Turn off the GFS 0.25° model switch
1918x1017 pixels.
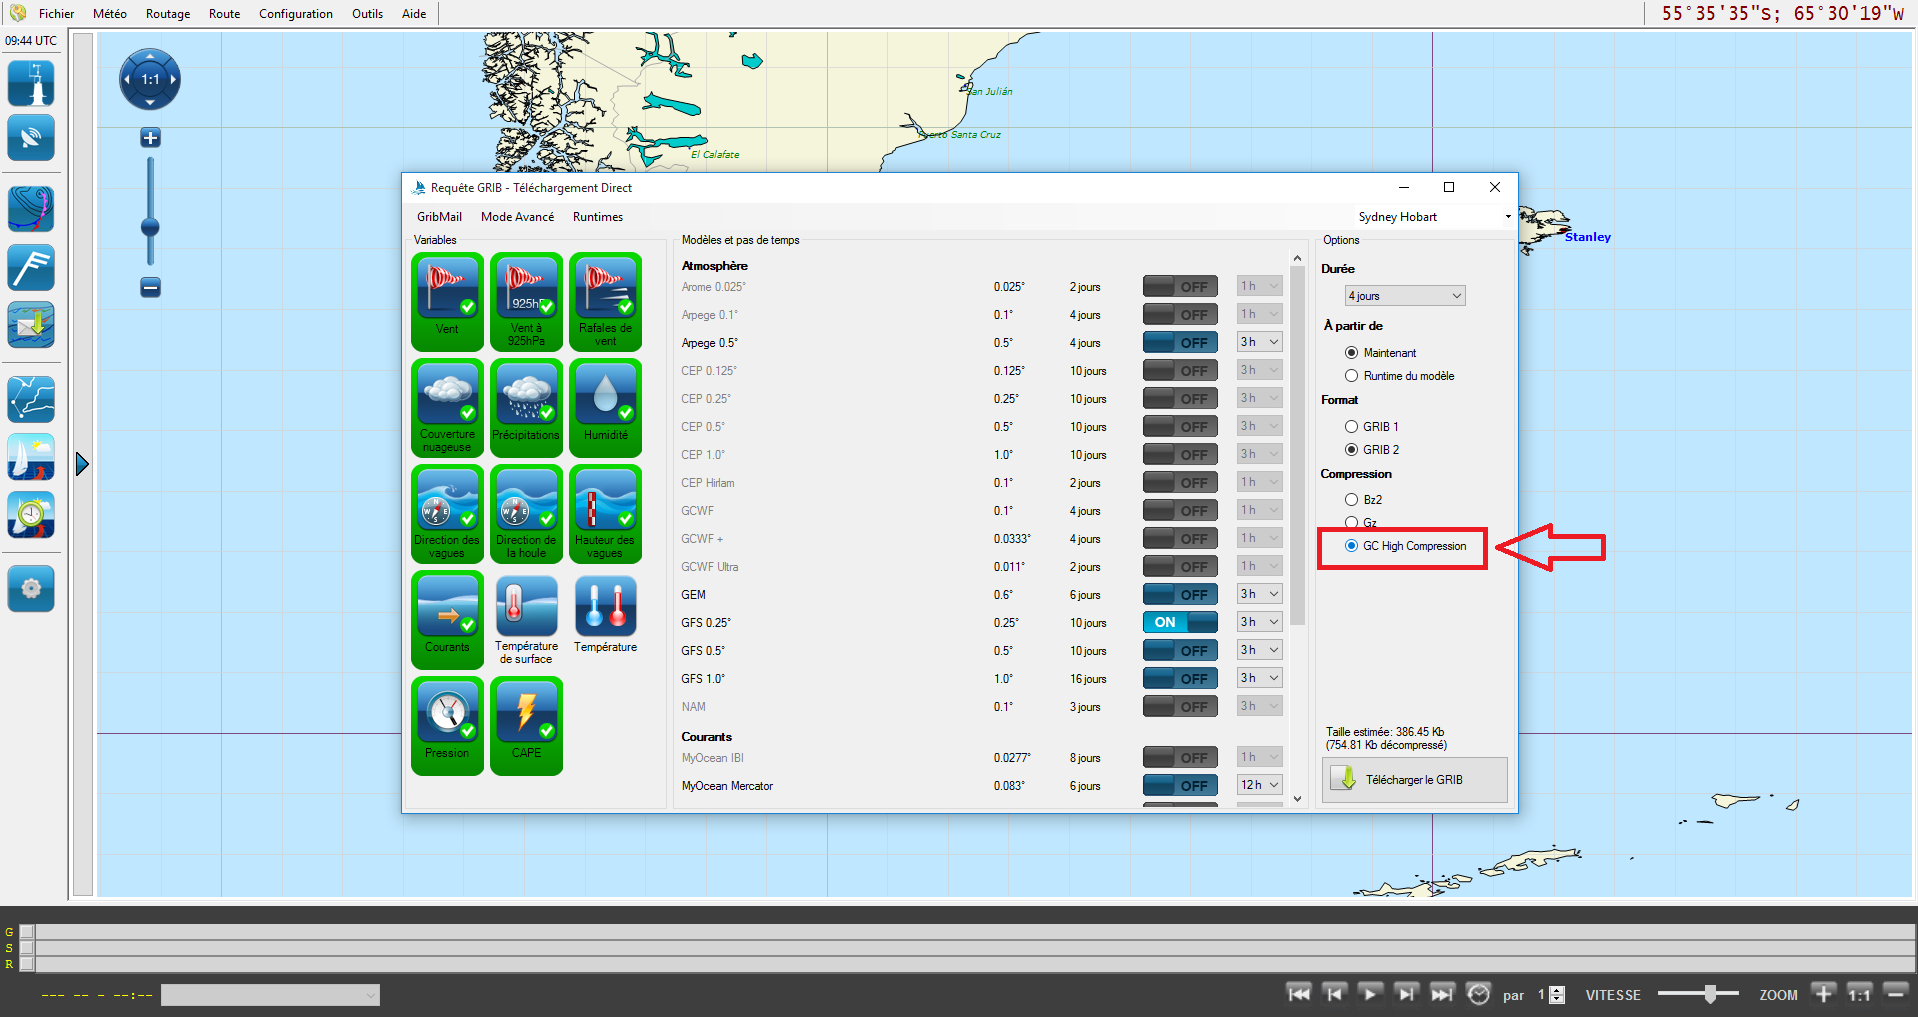coord(1180,622)
